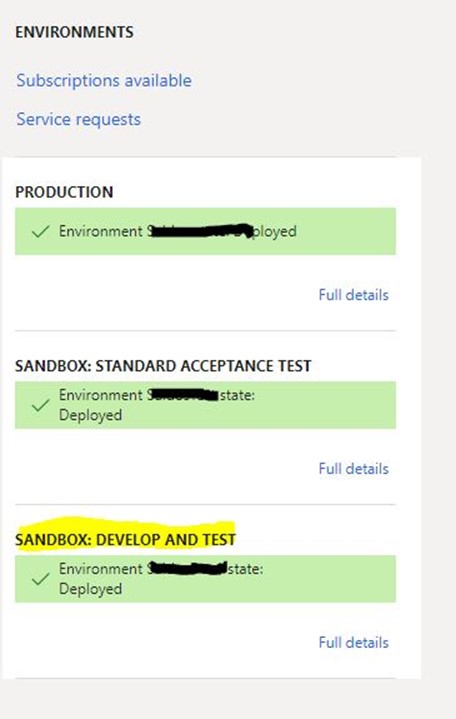View Full details for Develop and Test sandbox

point(354,642)
